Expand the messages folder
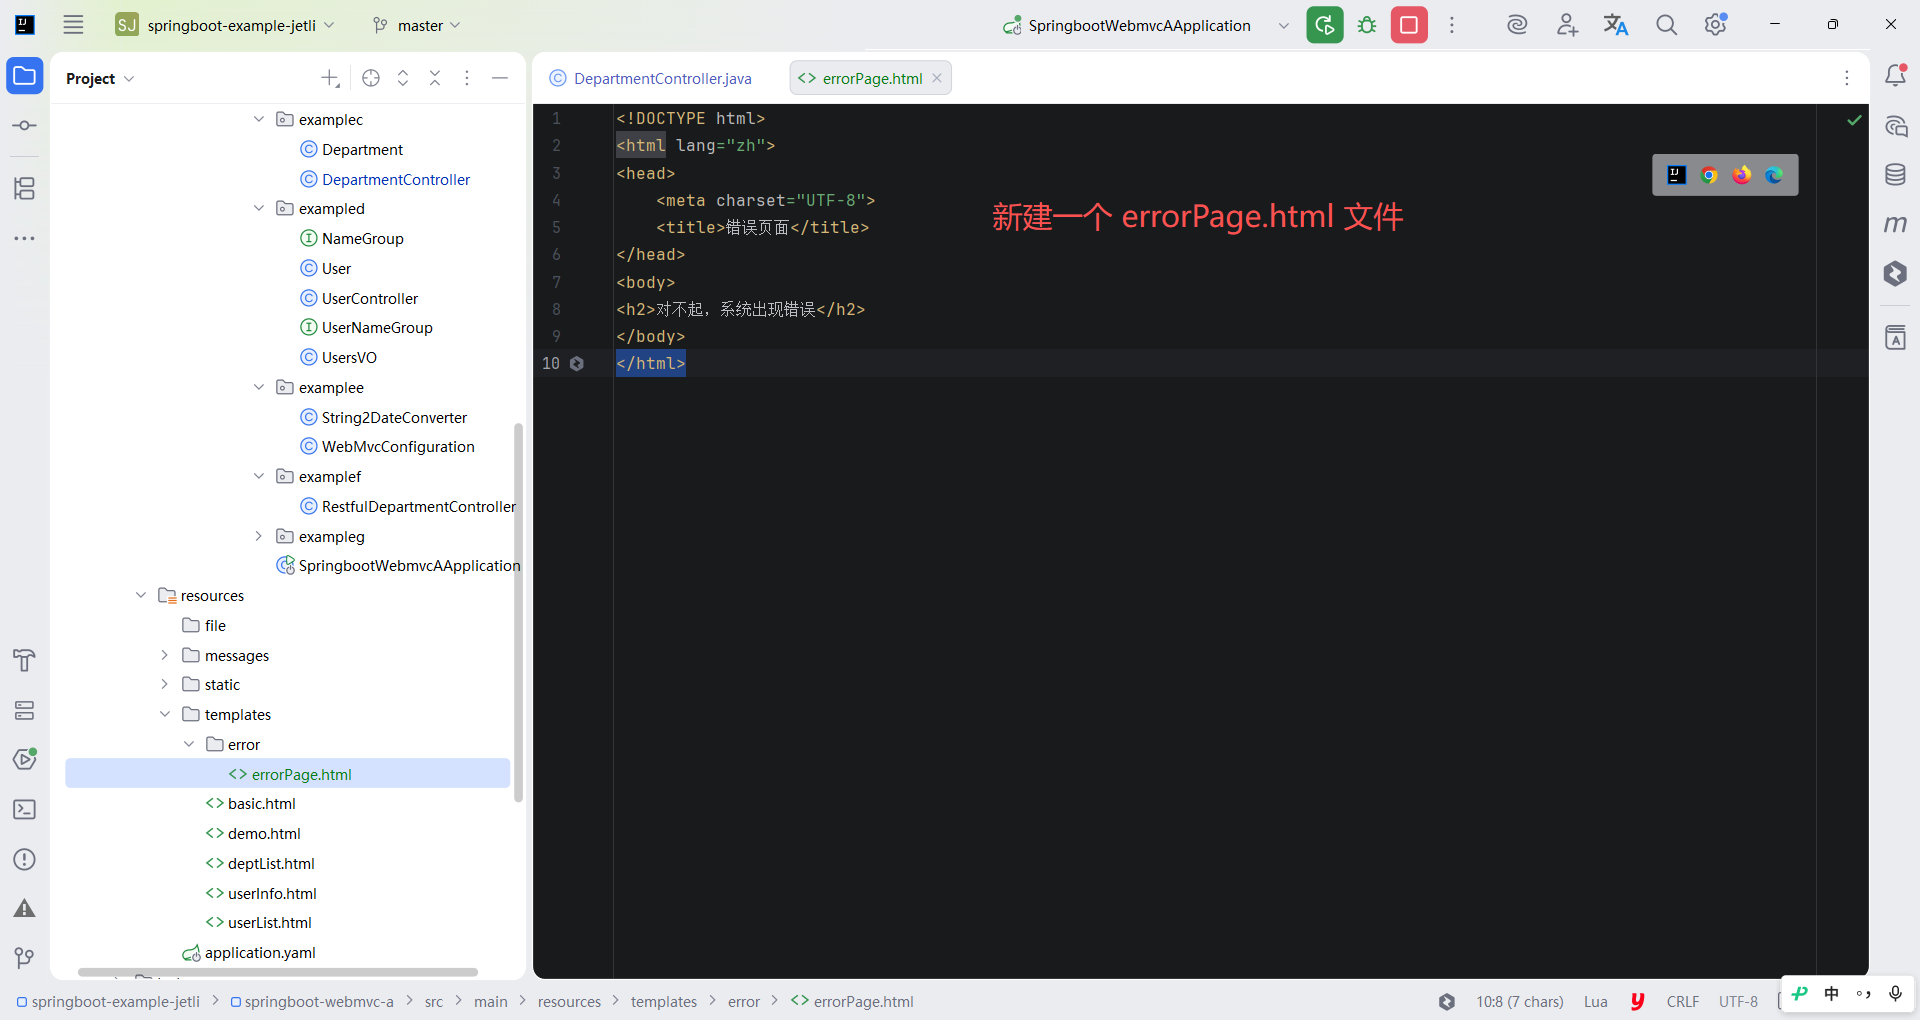This screenshot has height=1020, width=1920. click(165, 655)
